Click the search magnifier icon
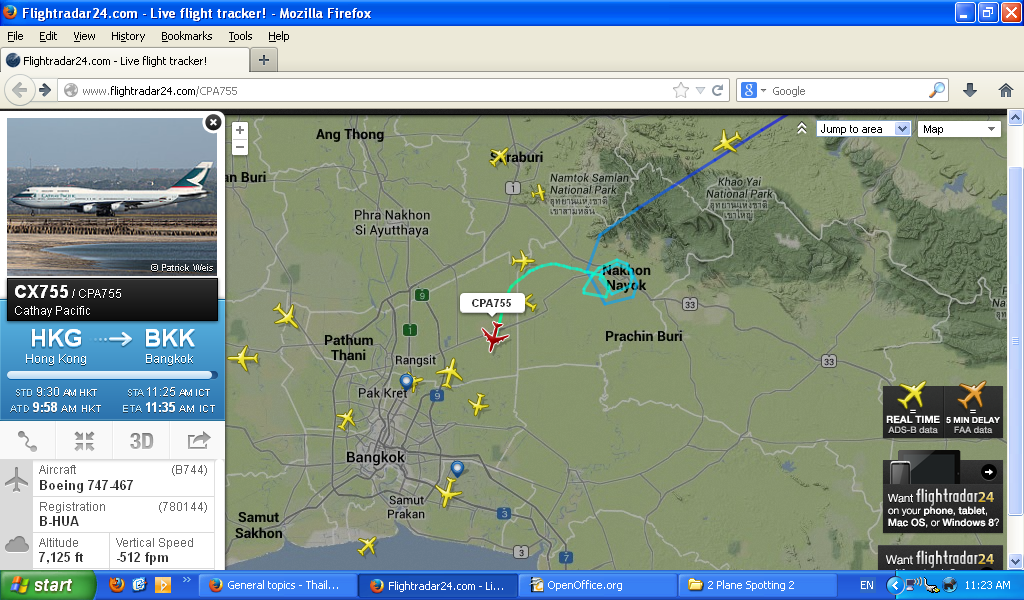This screenshot has width=1024, height=600. point(936,90)
